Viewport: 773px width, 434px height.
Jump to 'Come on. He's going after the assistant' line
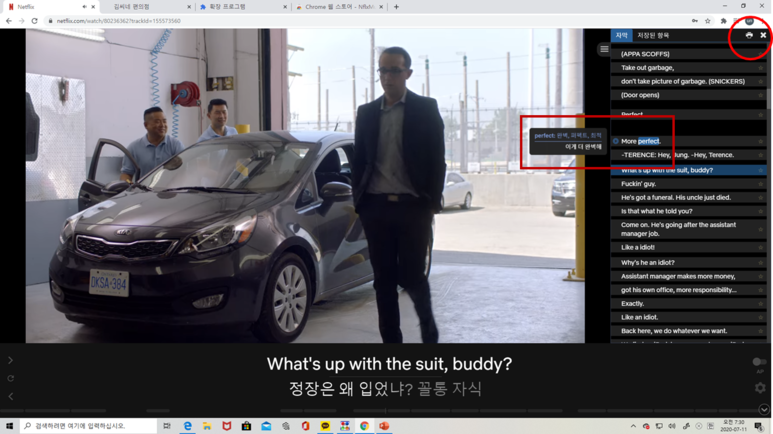click(x=688, y=229)
